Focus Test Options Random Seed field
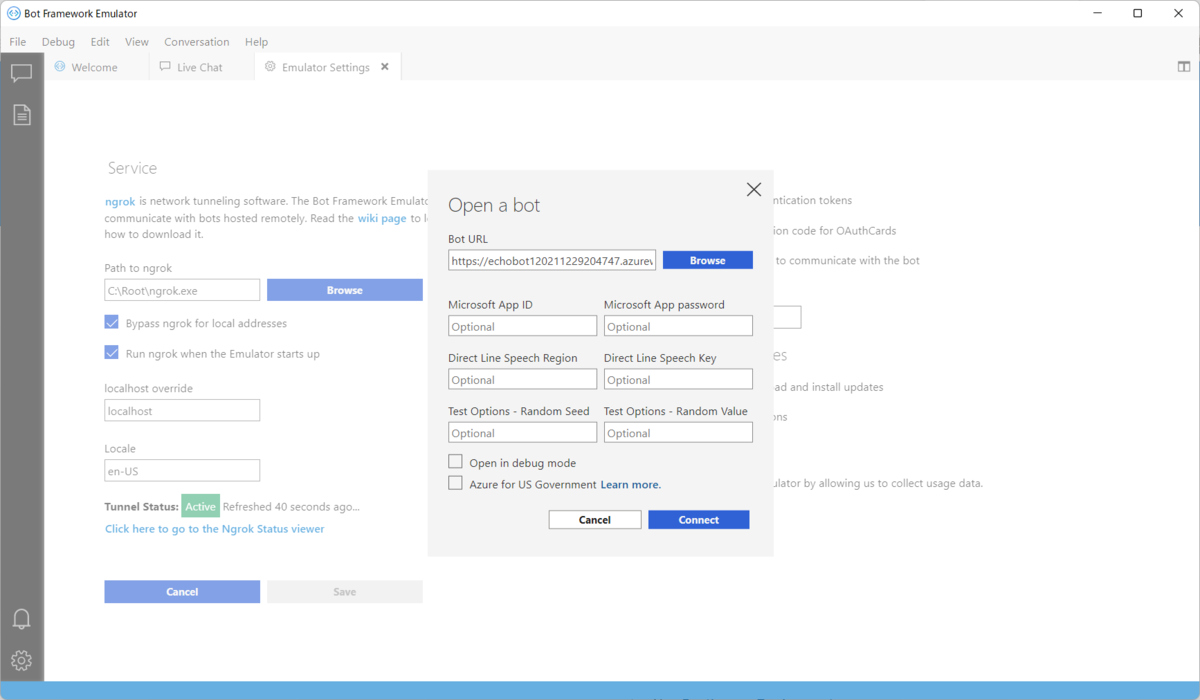This screenshot has width=1200, height=700. 522,432
